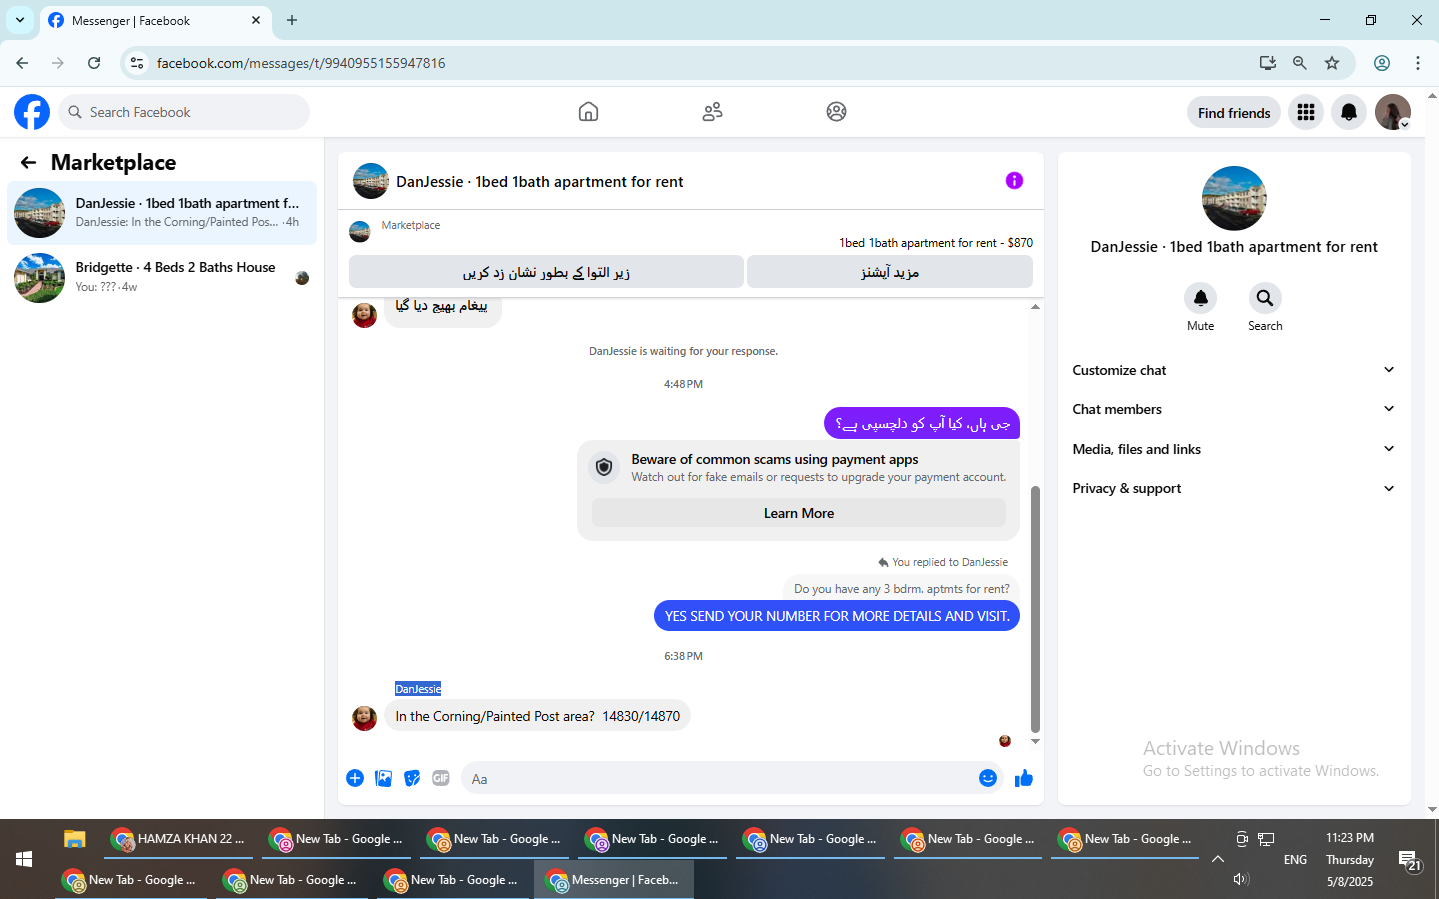
Task: Open the Facebook notifications bell
Action: 1349,112
